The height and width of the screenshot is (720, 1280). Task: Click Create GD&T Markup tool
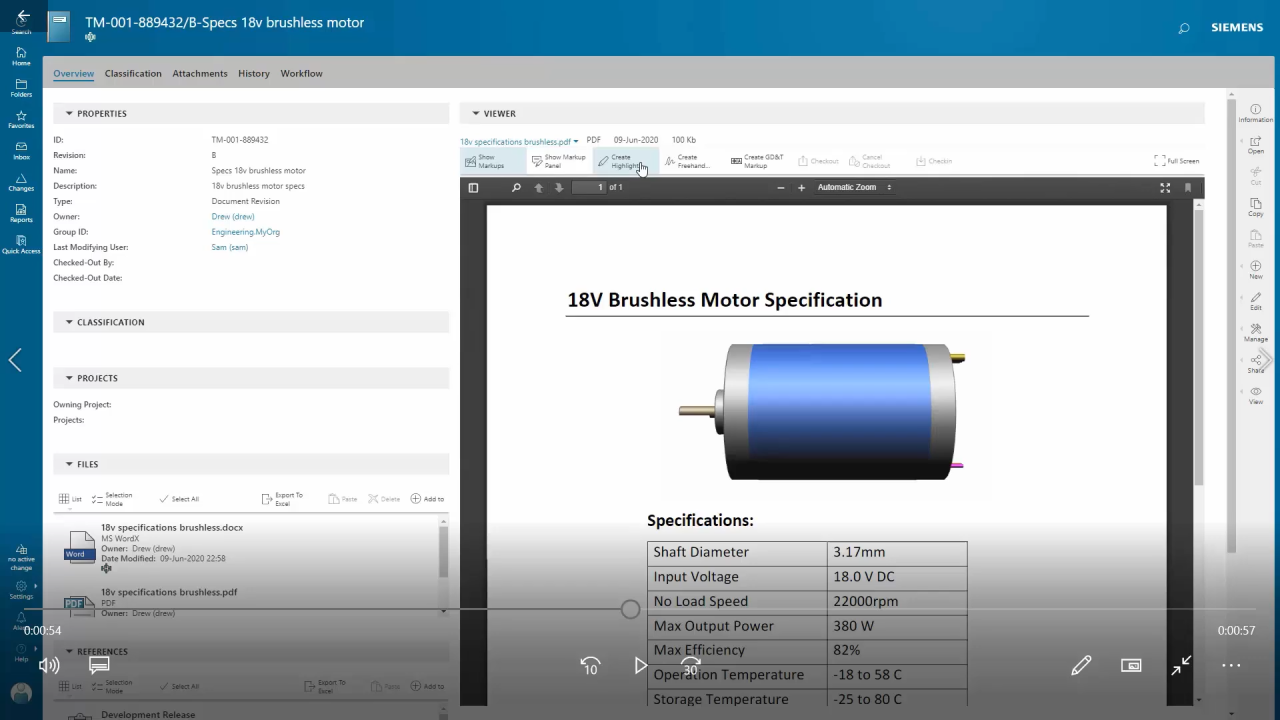point(757,161)
